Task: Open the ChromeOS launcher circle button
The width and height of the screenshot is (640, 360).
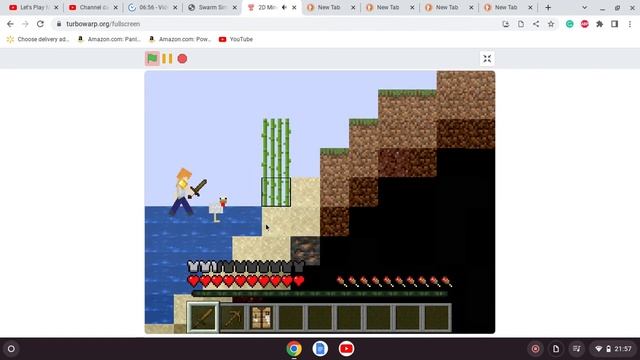Action: (11, 349)
